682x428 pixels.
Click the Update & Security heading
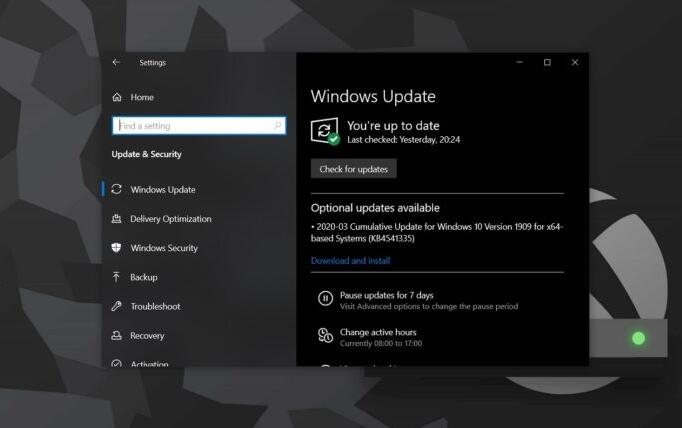[147, 154]
